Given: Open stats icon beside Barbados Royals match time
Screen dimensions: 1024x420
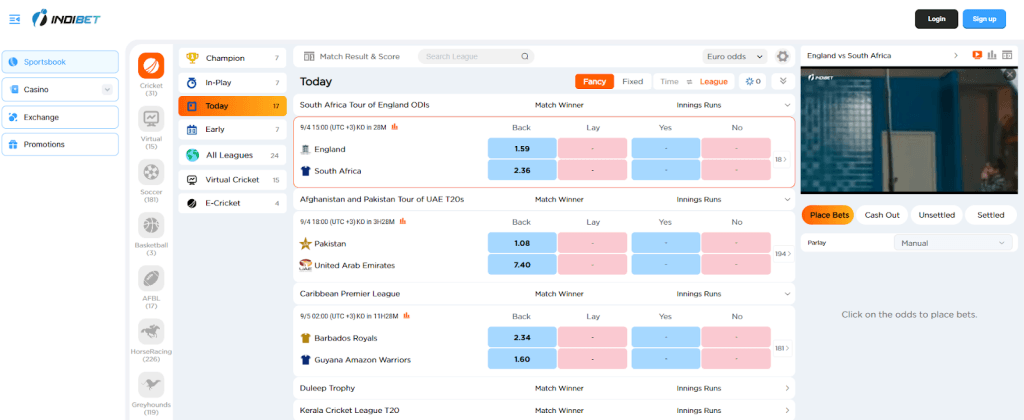Looking at the screenshot, I should coord(406,315).
